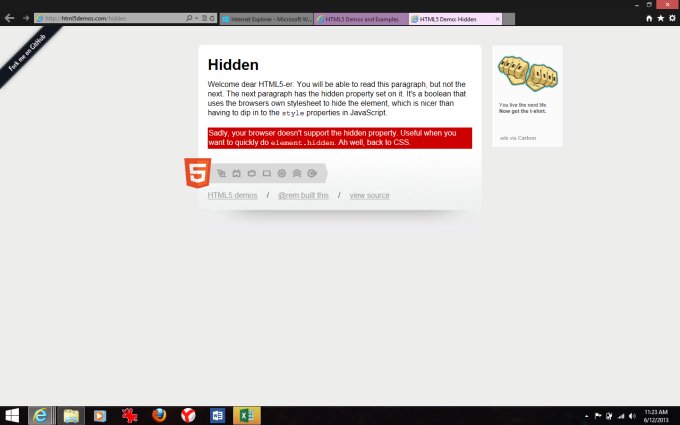Image resolution: width=680 pixels, height=425 pixels.
Task: Open Microsoft Word from the taskbar
Action: (218, 415)
